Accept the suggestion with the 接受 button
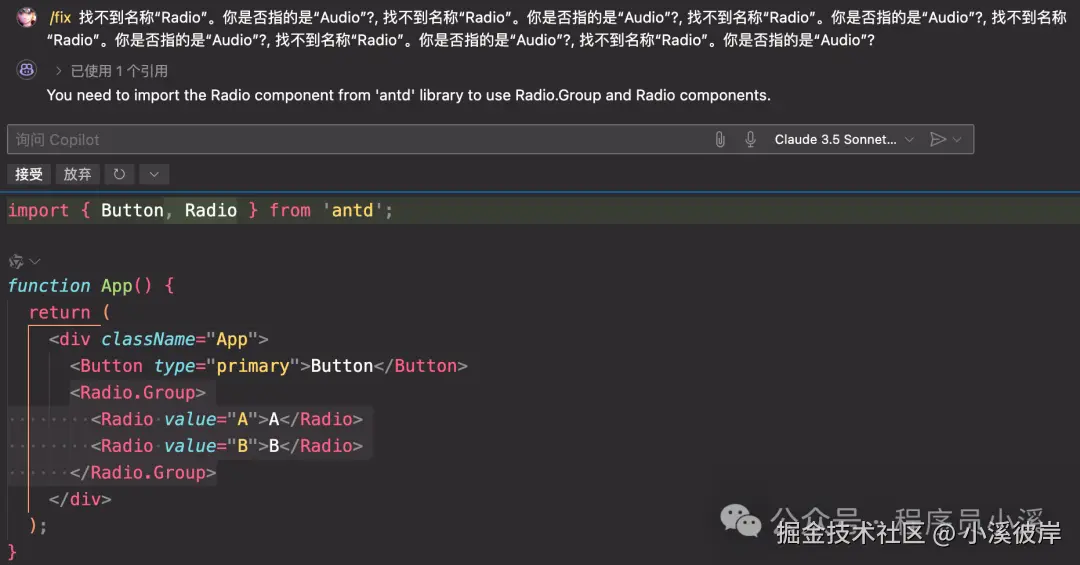Screen dimensions: 1080x565 tap(29, 174)
